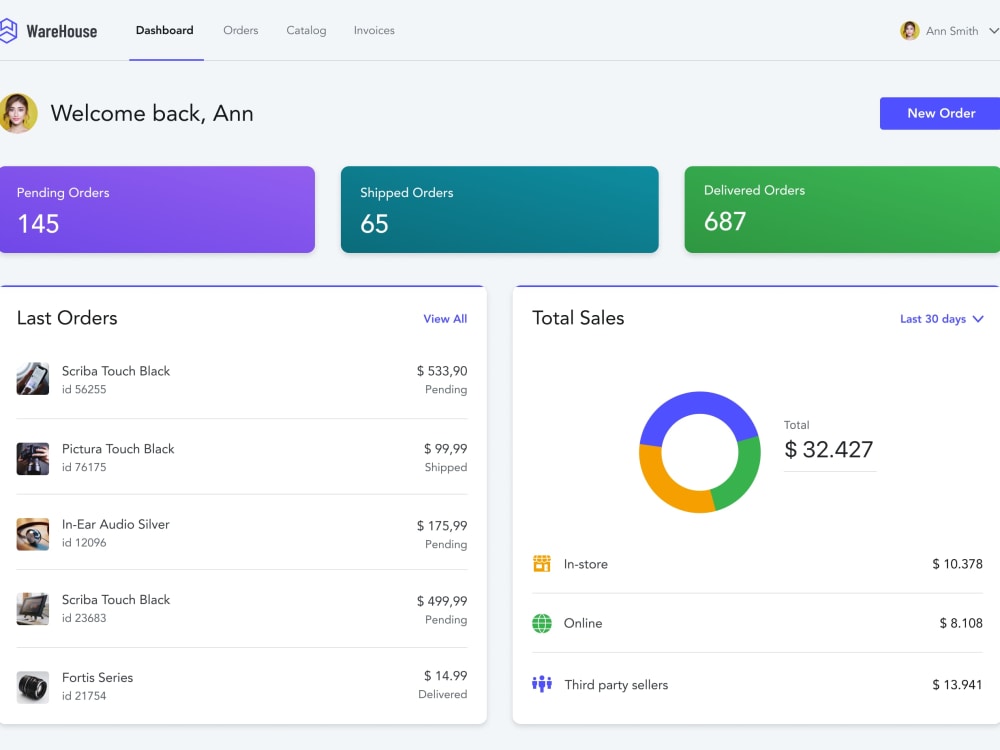
Task: Click the Shipped status of Pictura order
Action: (x=446, y=467)
